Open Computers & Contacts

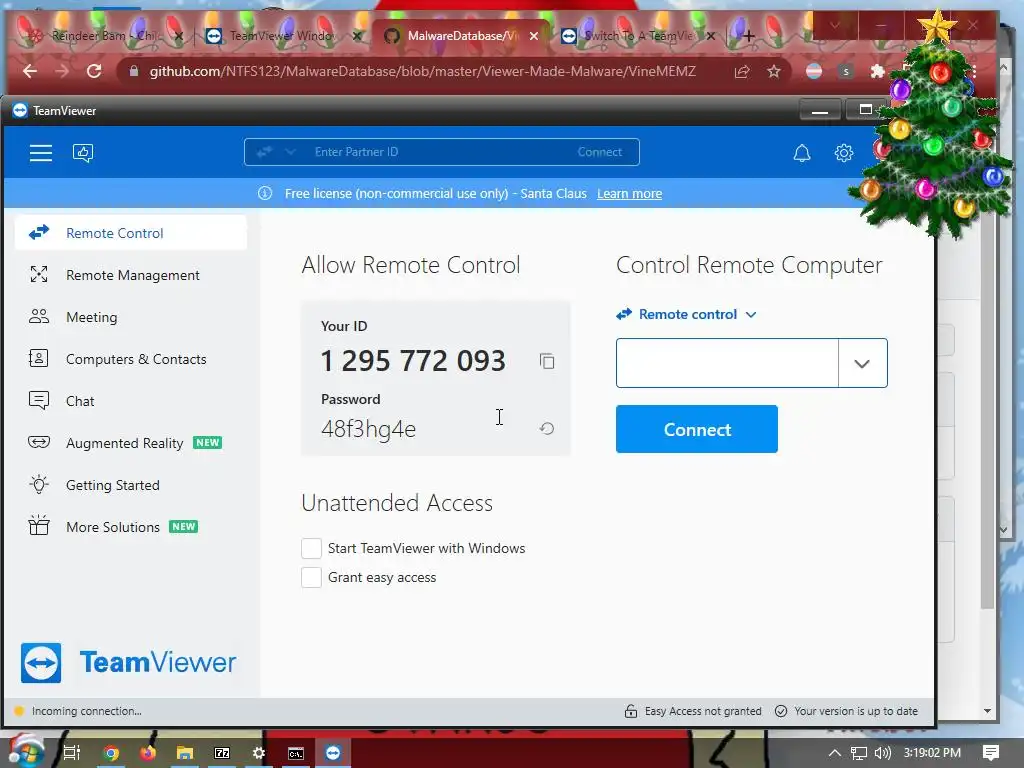131,359
